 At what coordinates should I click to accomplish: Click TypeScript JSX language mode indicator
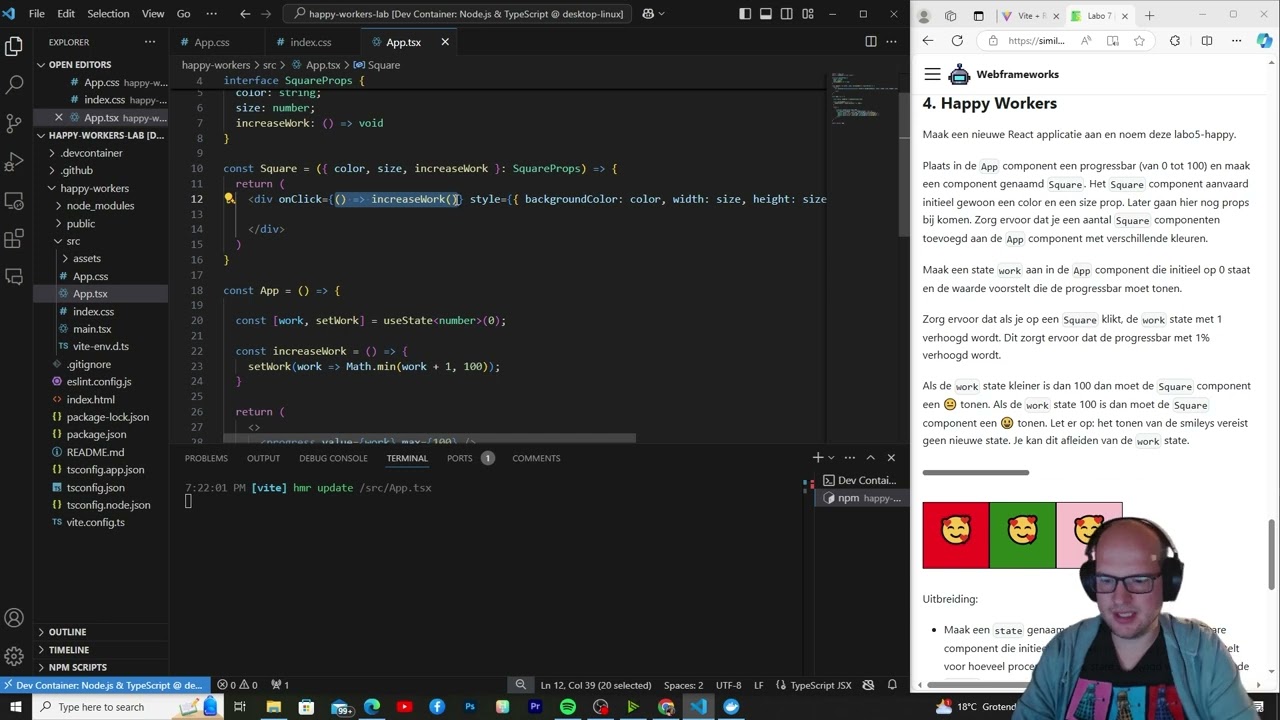[x=820, y=685]
